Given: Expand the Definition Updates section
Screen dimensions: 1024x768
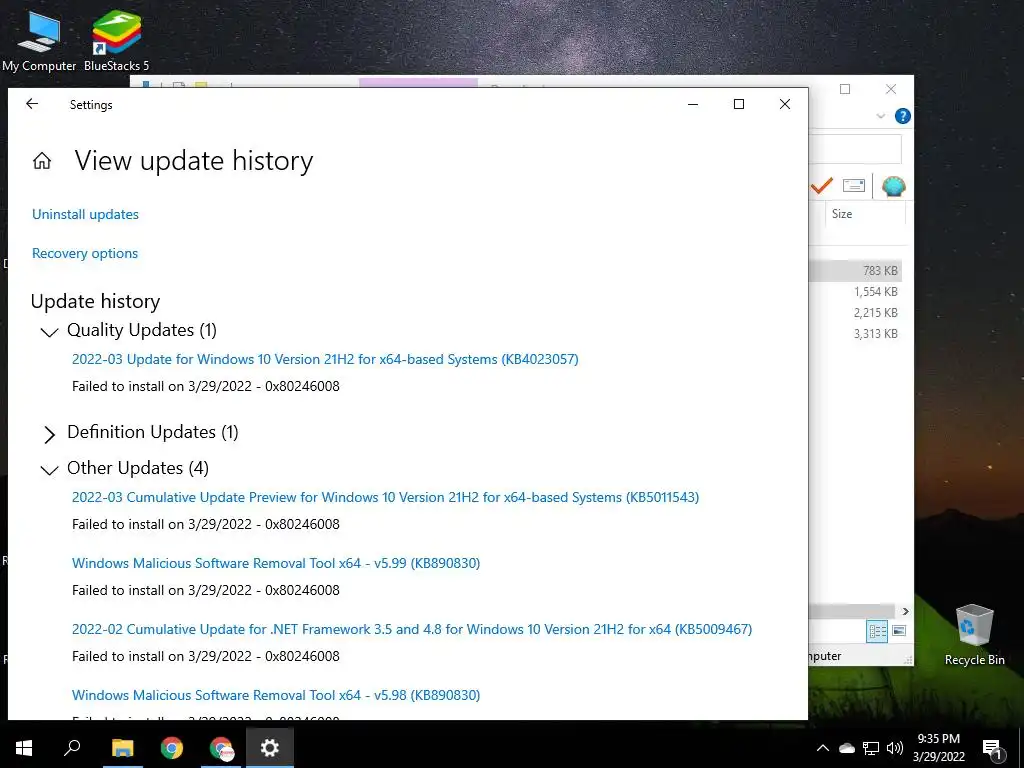Looking at the screenshot, I should click(50, 434).
